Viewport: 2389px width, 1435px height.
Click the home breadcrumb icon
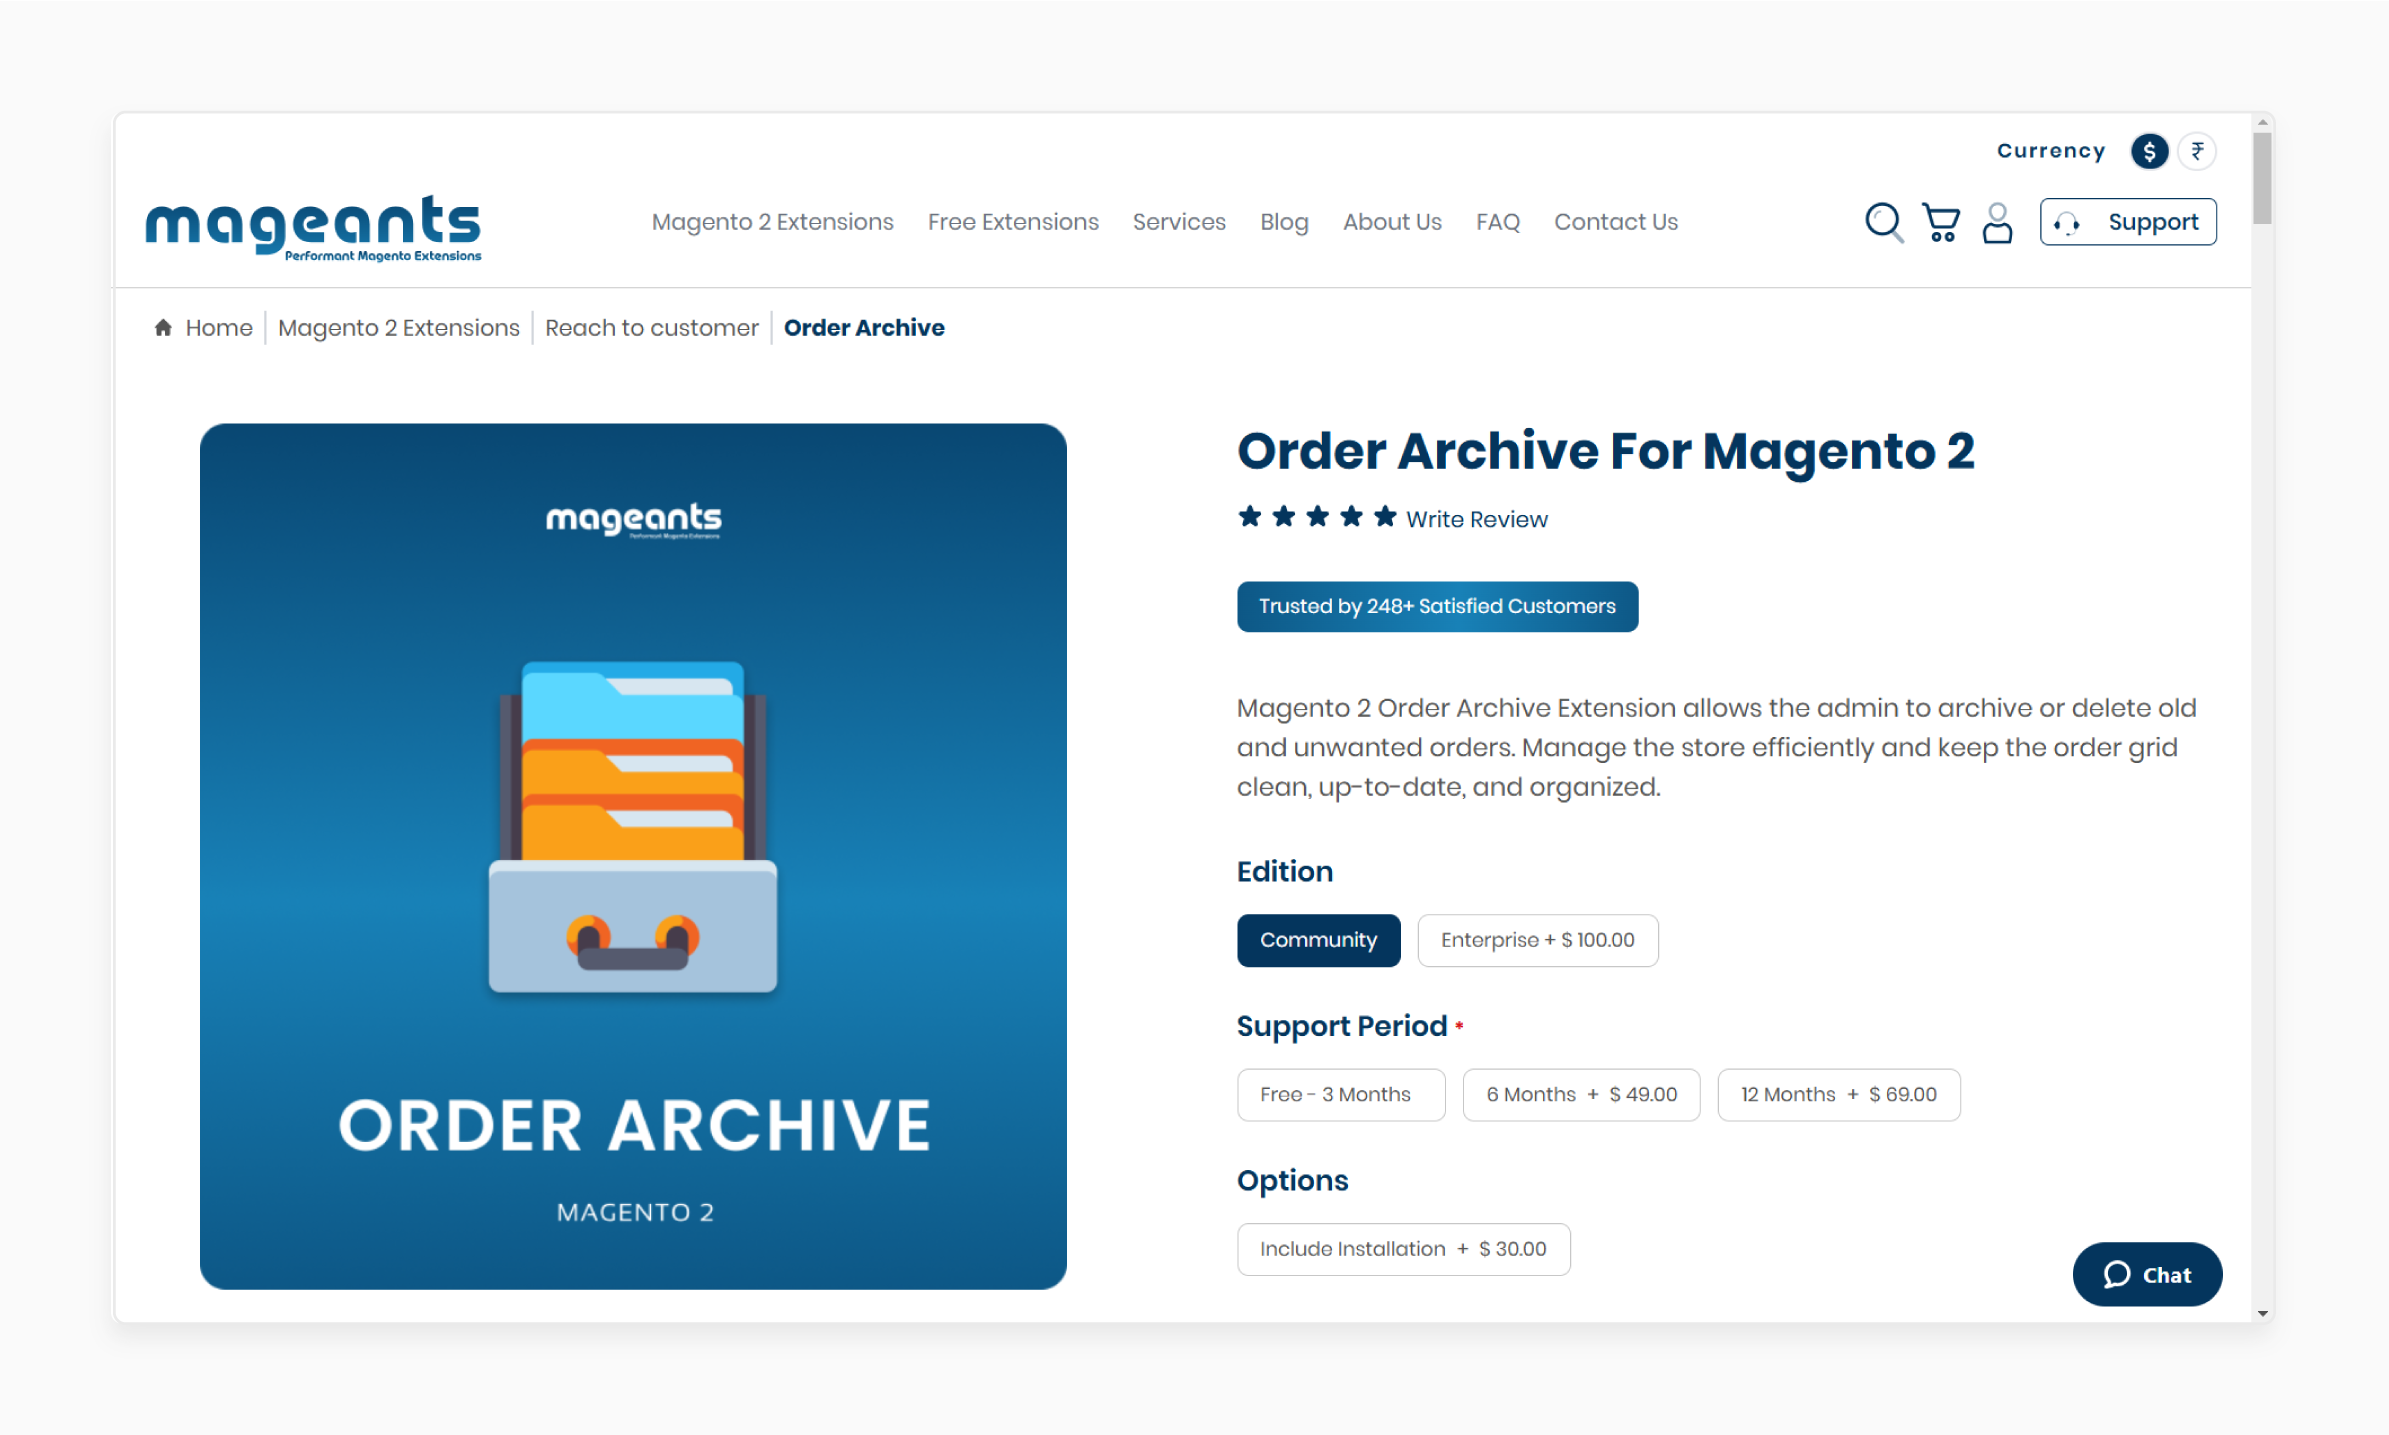coord(162,328)
